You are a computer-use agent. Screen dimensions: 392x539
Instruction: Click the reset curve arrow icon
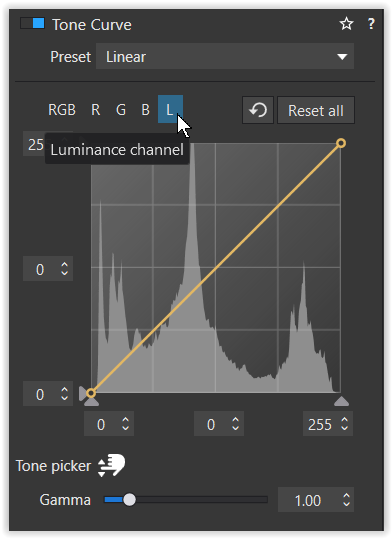click(x=258, y=110)
